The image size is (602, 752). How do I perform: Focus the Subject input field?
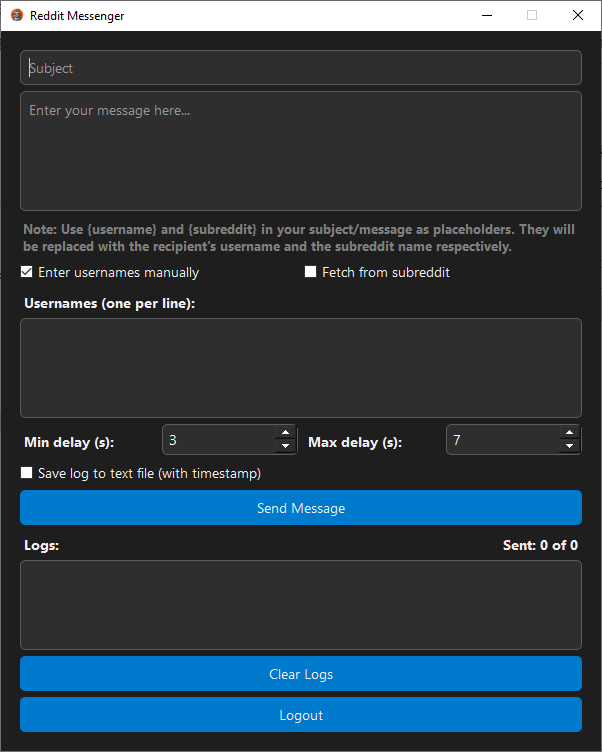(x=301, y=68)
